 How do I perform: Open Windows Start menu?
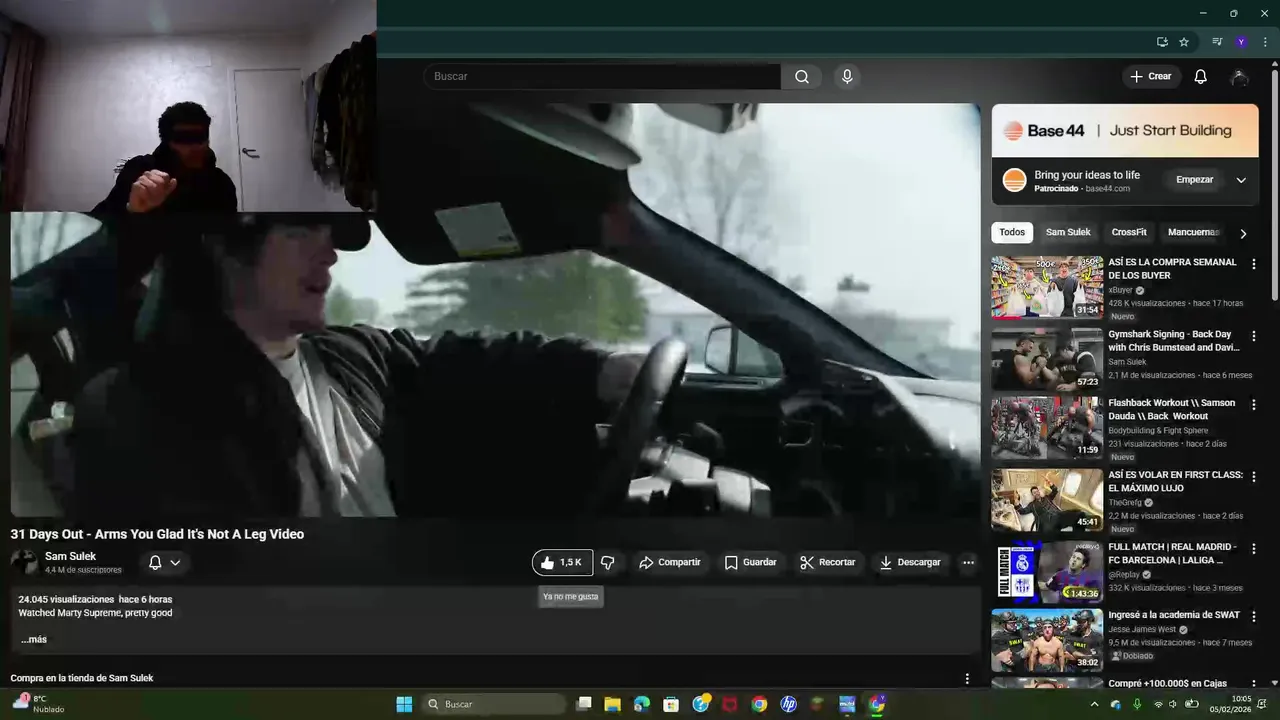pos(404,704)
